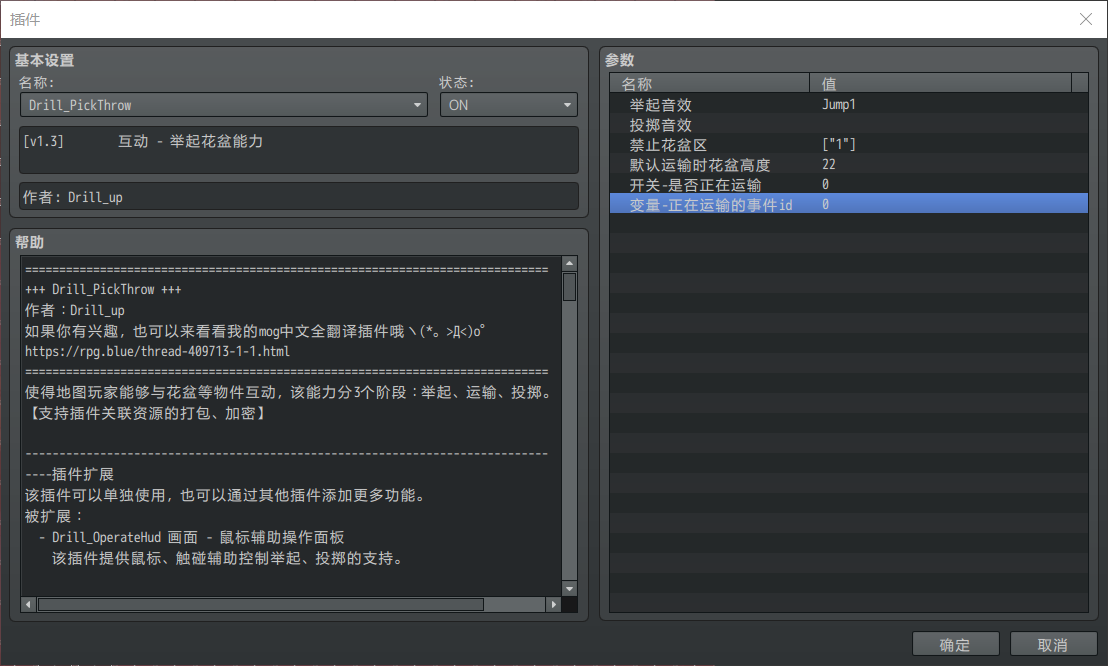Click the 确定 confirm button
Screen dimensions: 1108x666
(x=955, y=645)
